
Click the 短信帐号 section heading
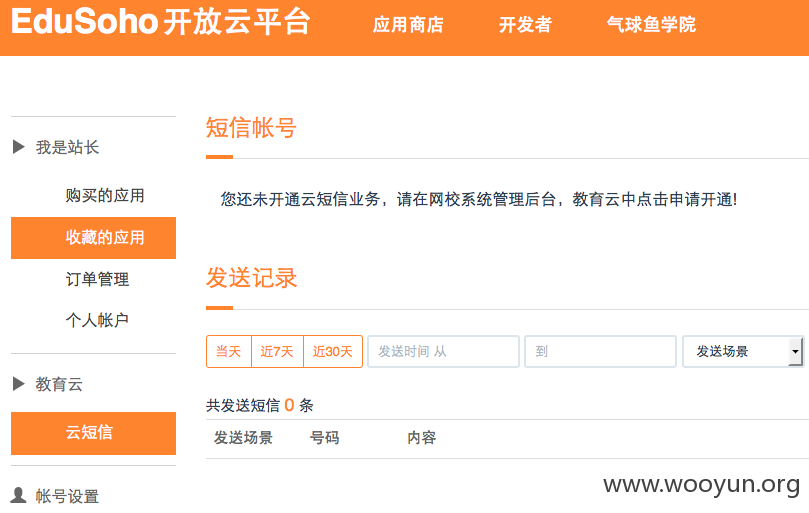click(251, 128)
